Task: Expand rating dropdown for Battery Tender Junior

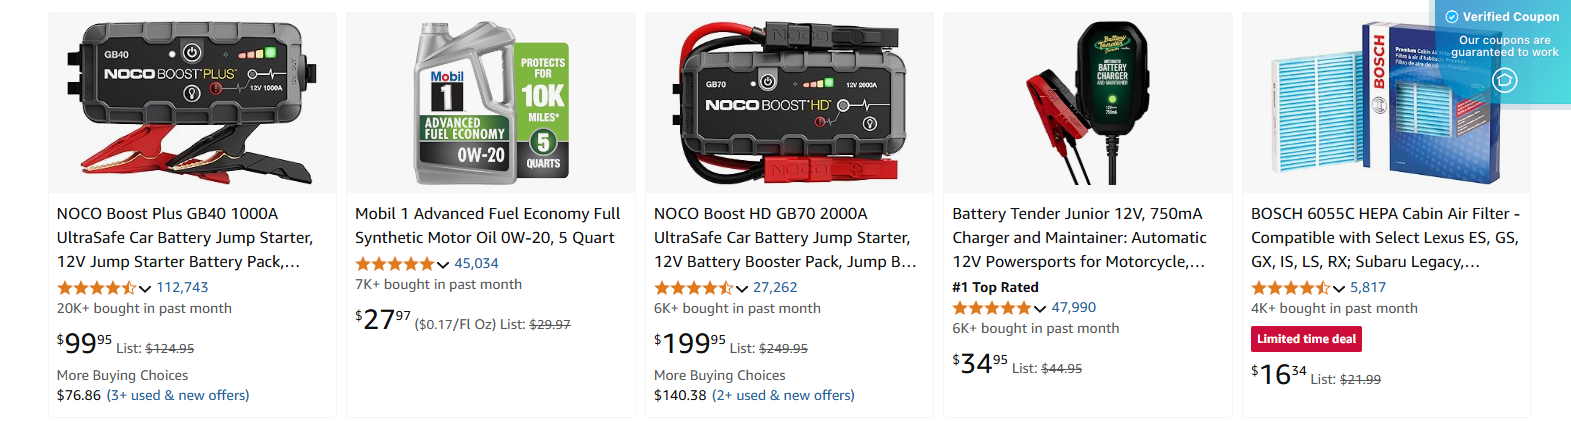Action: click(1040, 308)
